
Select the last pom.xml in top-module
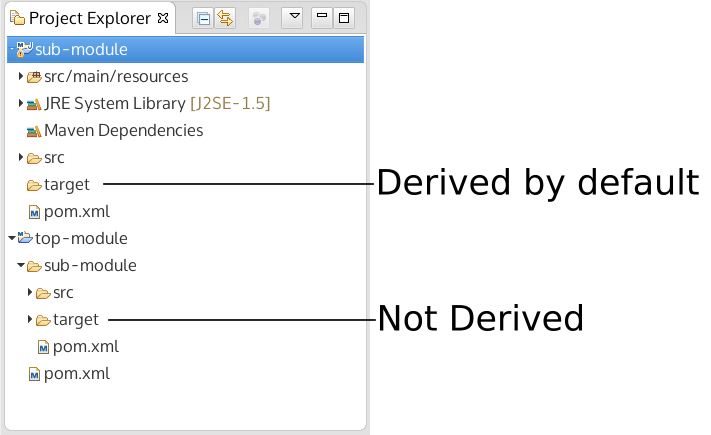click(x=76, y=374)
